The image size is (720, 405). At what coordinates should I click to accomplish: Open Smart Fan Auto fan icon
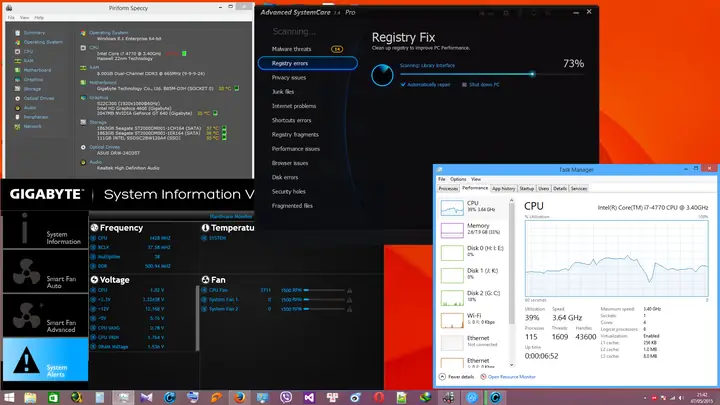click(x=27, y=271)
